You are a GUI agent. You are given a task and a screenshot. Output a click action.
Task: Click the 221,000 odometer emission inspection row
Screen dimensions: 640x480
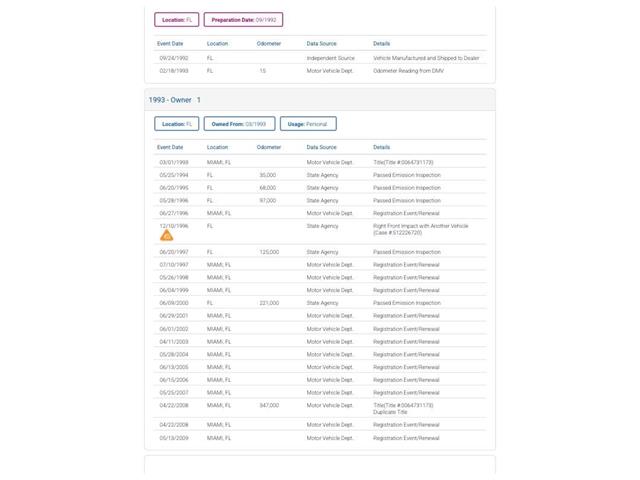tap(320, 303)
